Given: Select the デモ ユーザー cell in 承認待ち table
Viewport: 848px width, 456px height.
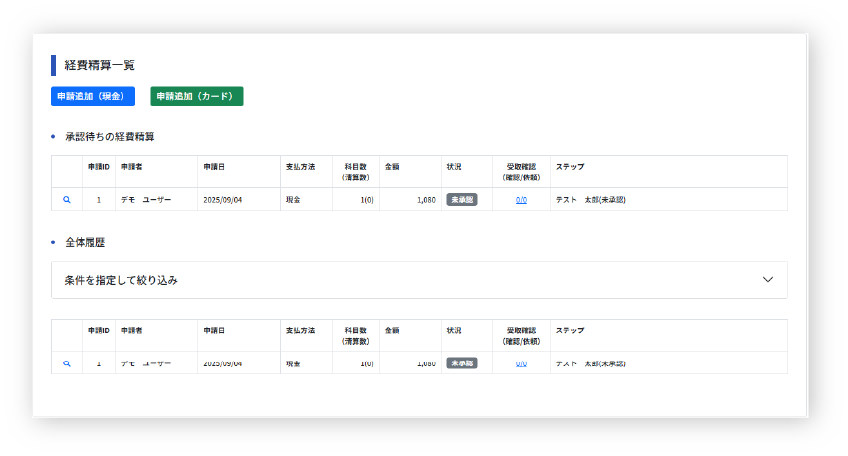Looking at the screenshot, I should tap(146, 200).
